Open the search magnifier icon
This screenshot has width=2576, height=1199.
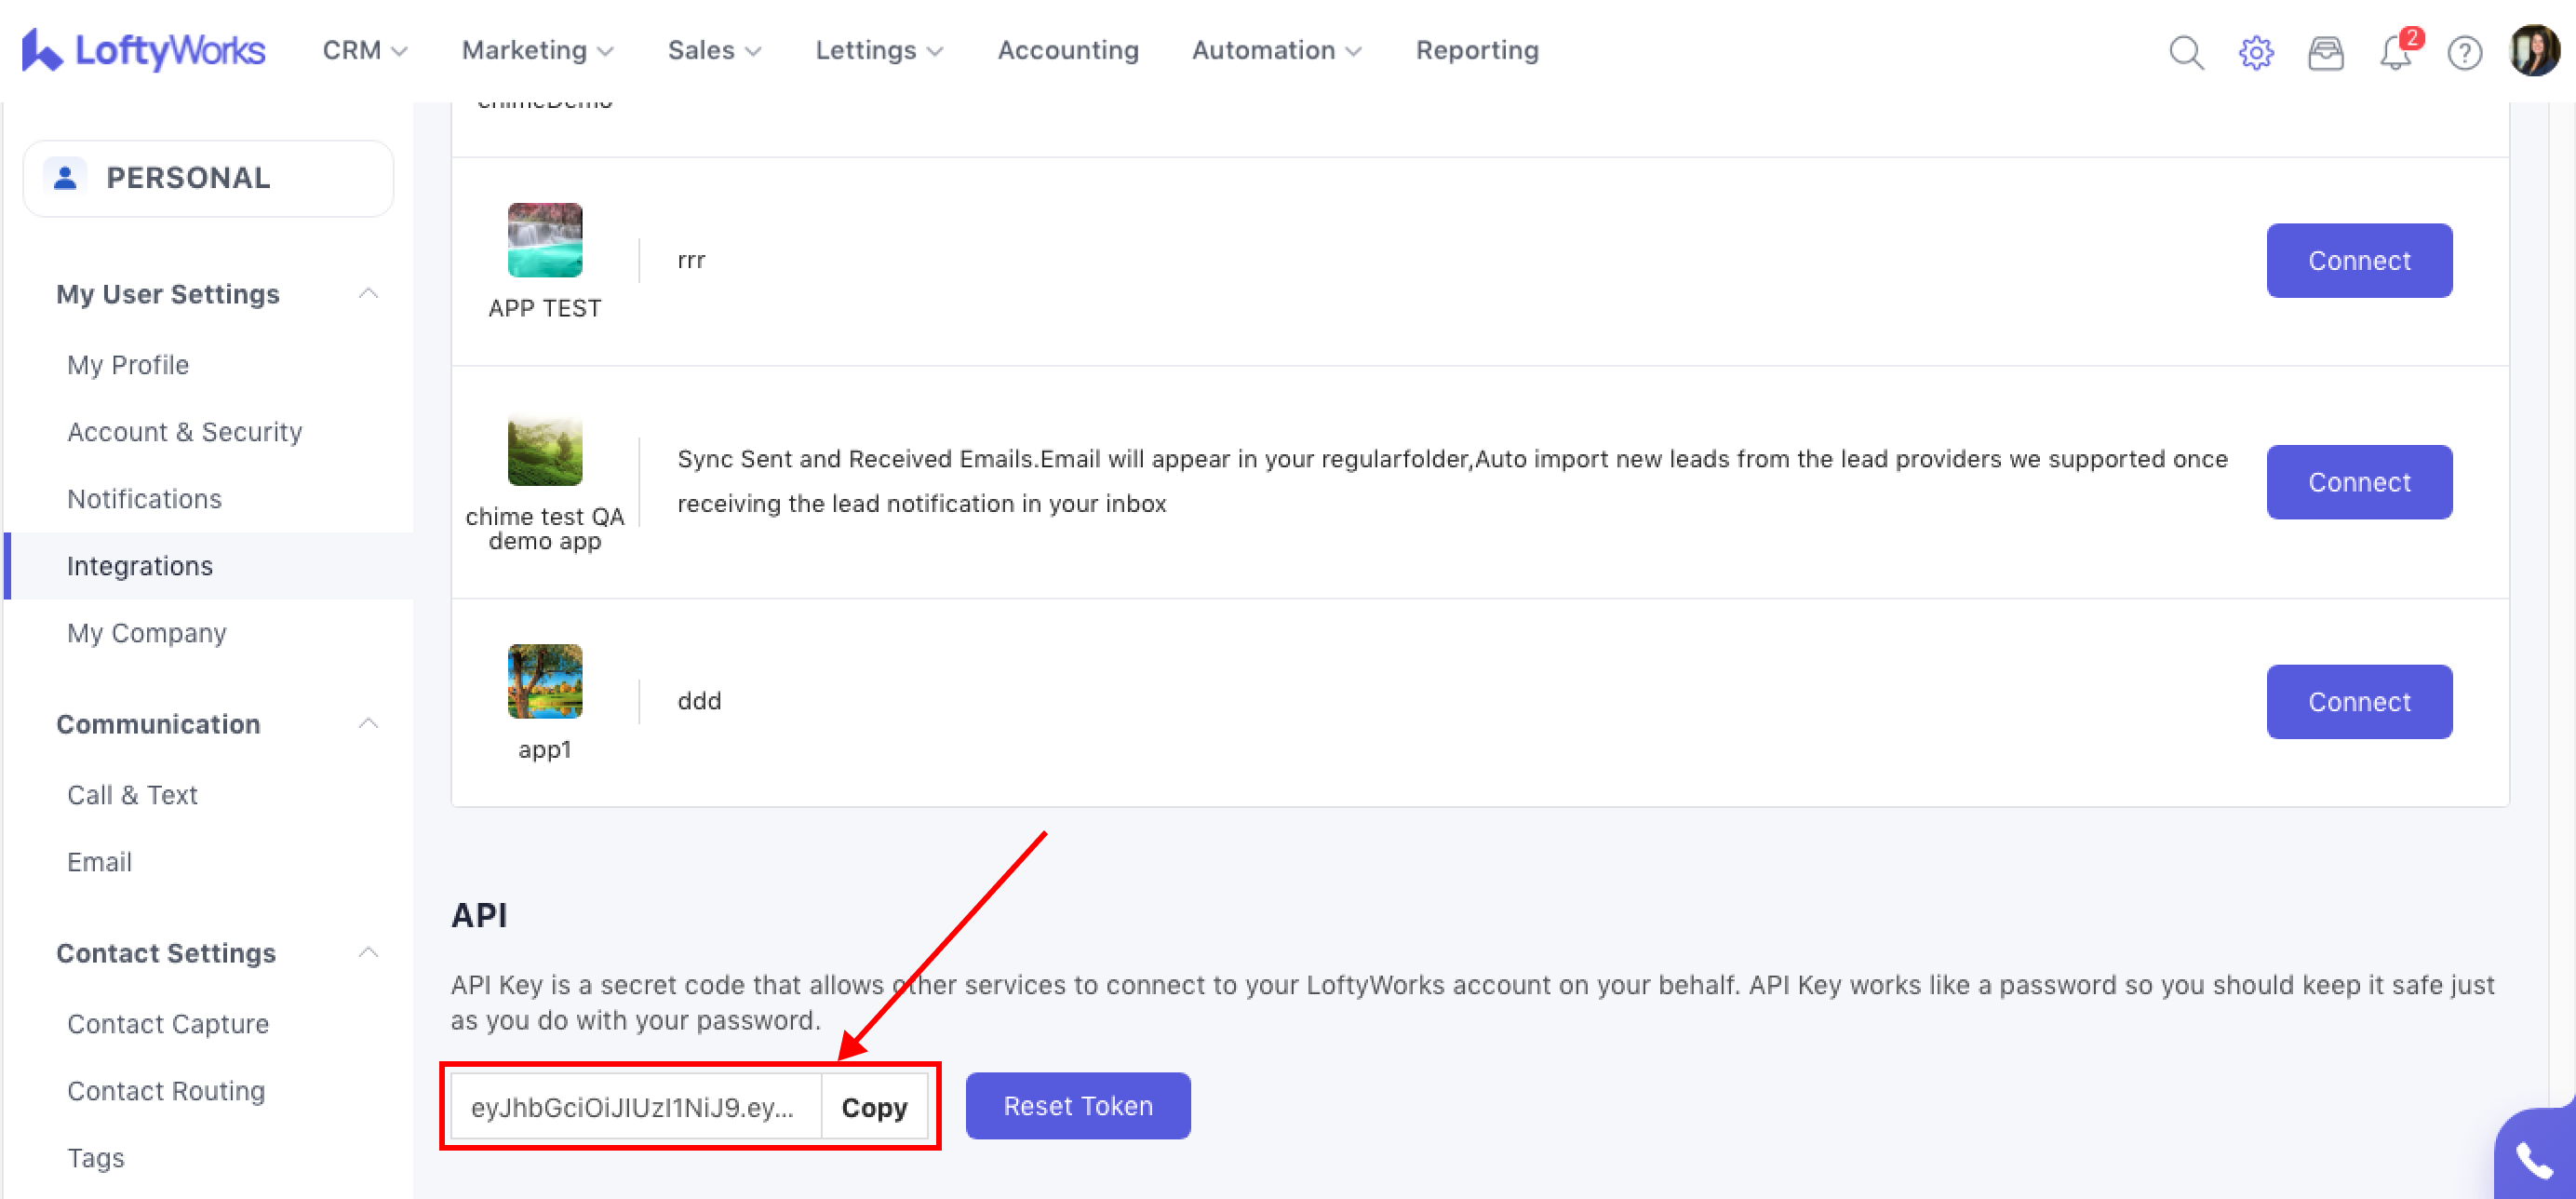(2185, 52)
